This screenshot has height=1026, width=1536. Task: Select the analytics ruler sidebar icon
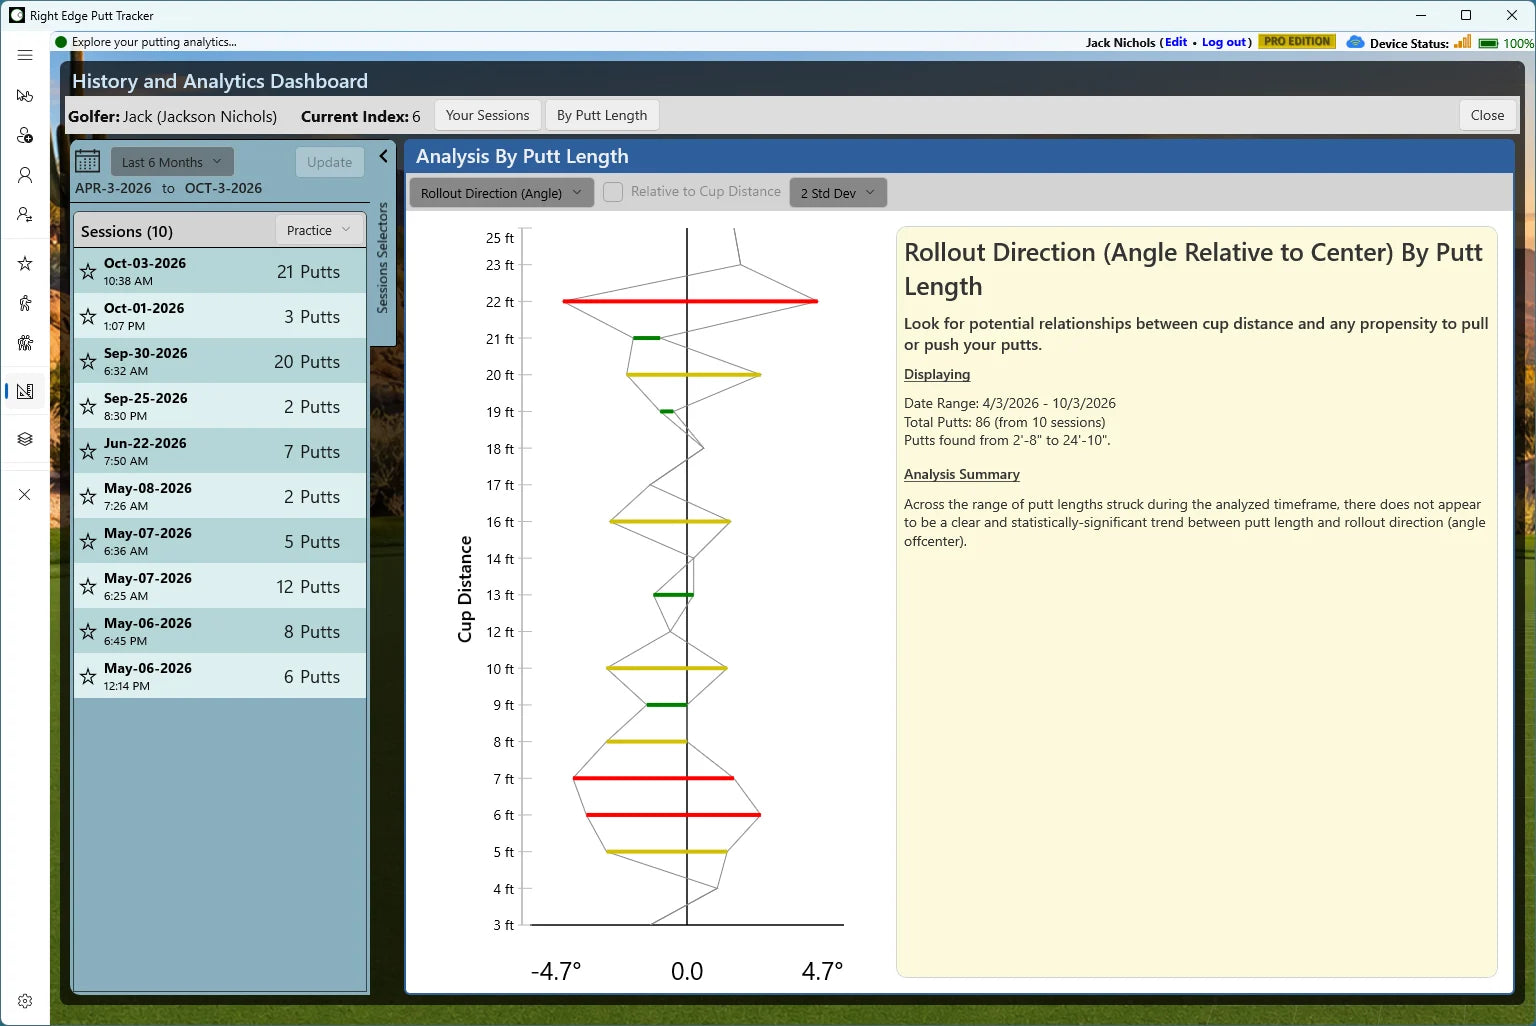coord(25,391)
